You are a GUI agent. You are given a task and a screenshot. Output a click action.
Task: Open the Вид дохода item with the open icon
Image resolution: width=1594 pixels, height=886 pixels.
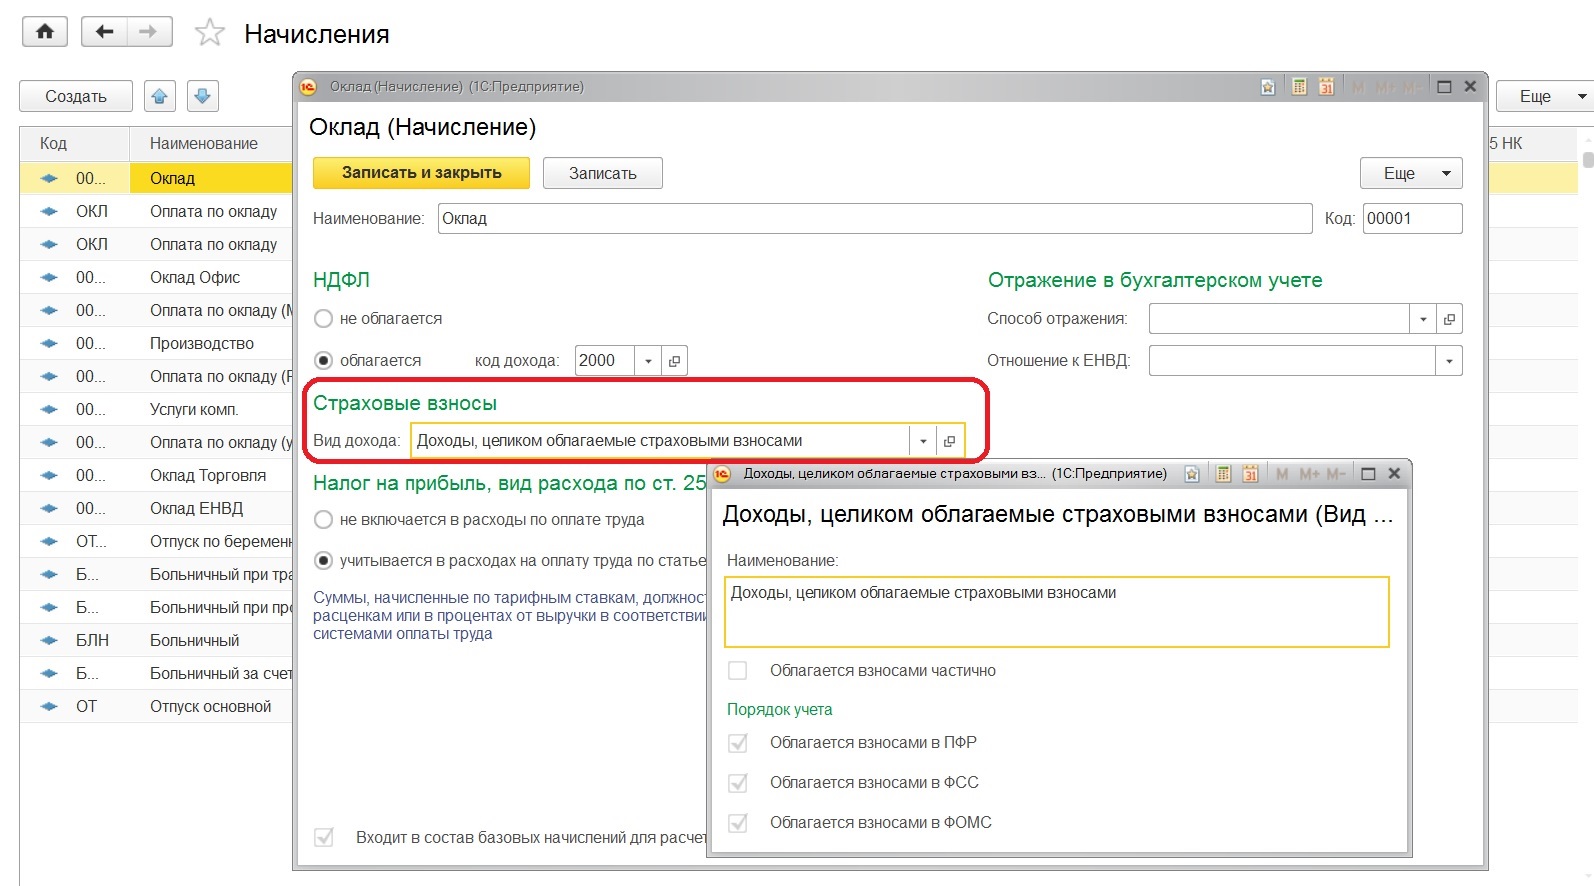pyautogui.click(x=949, y=441)
